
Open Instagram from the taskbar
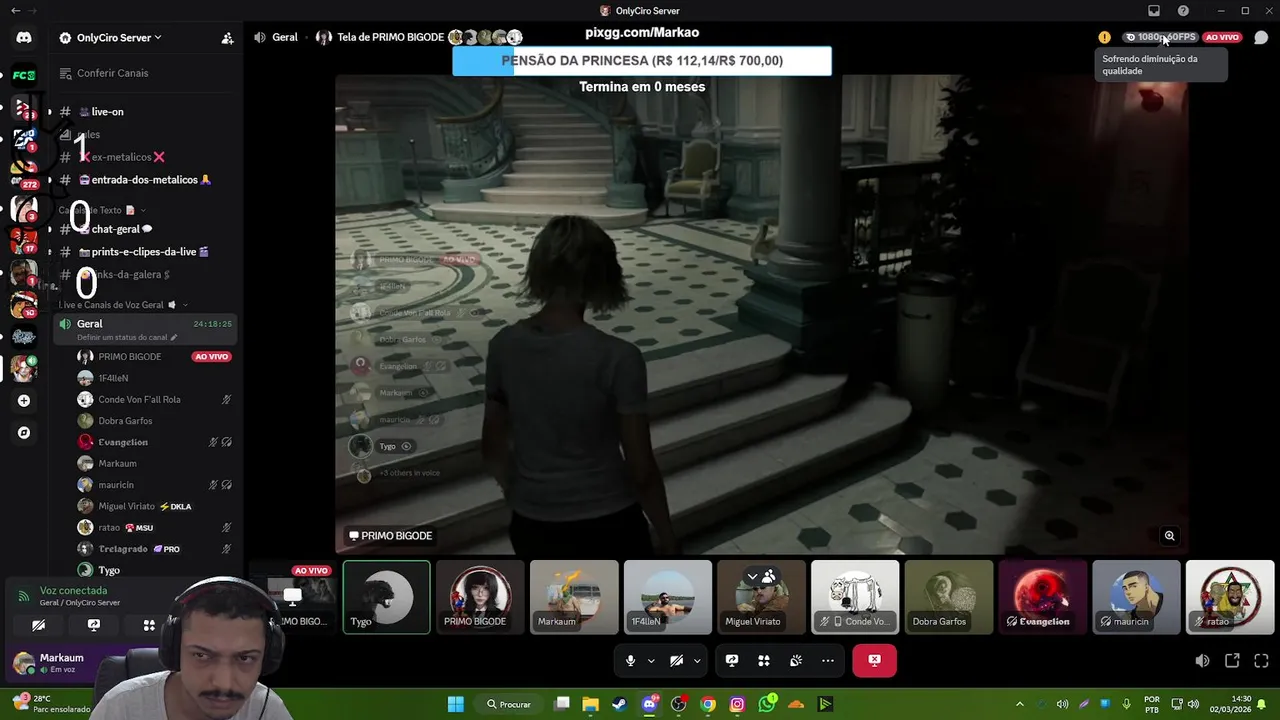pyautogui.click(x=737, y=704)
